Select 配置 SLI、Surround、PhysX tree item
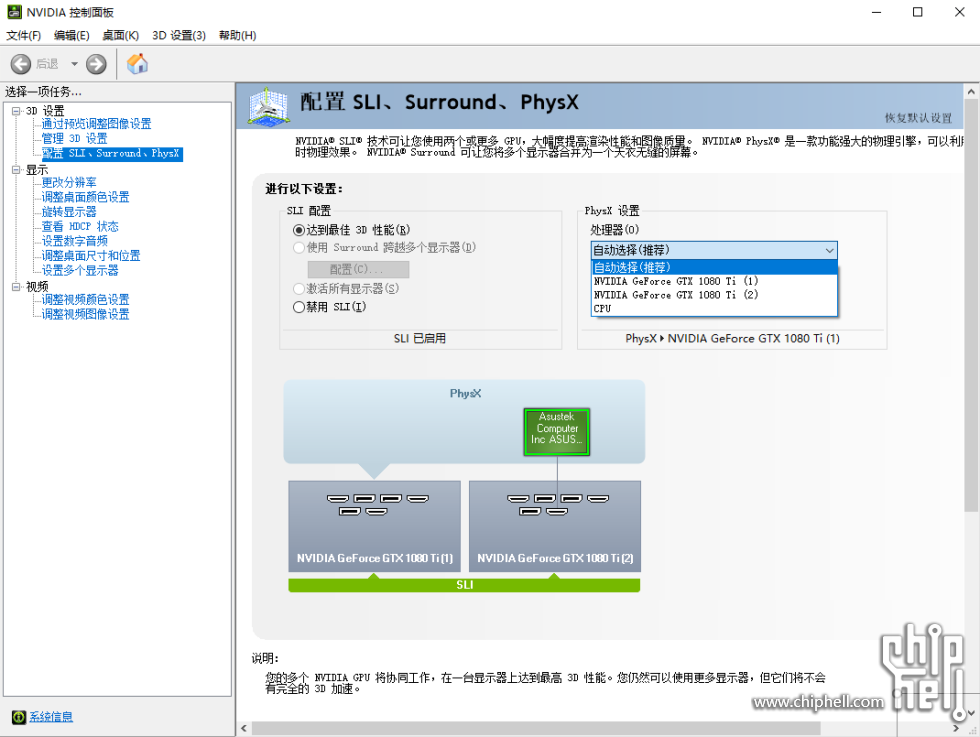Viewport: 980px width, 737px height. 112,154
